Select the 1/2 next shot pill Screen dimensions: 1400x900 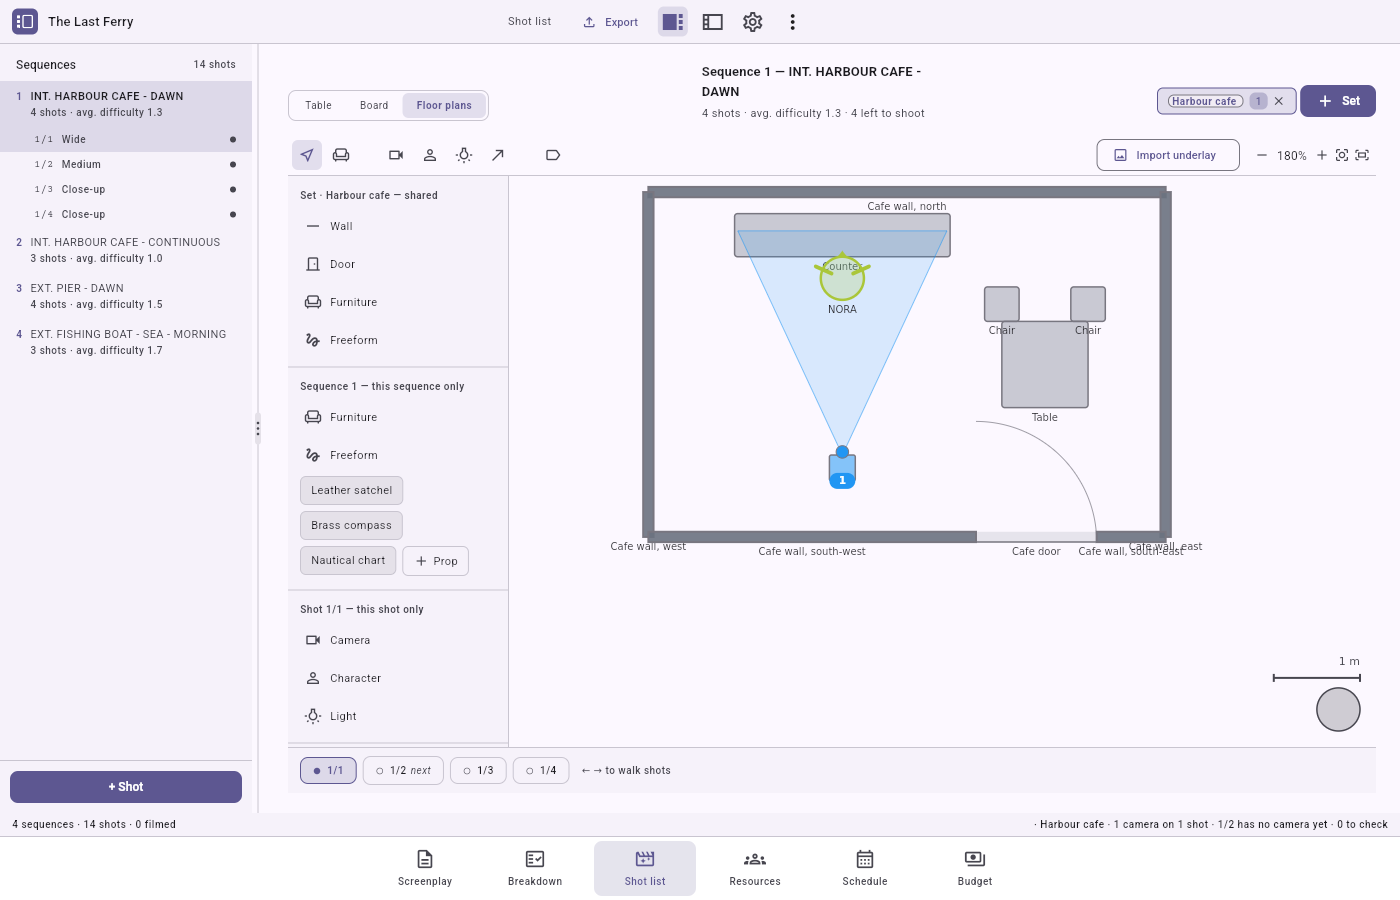pos(403,771)
